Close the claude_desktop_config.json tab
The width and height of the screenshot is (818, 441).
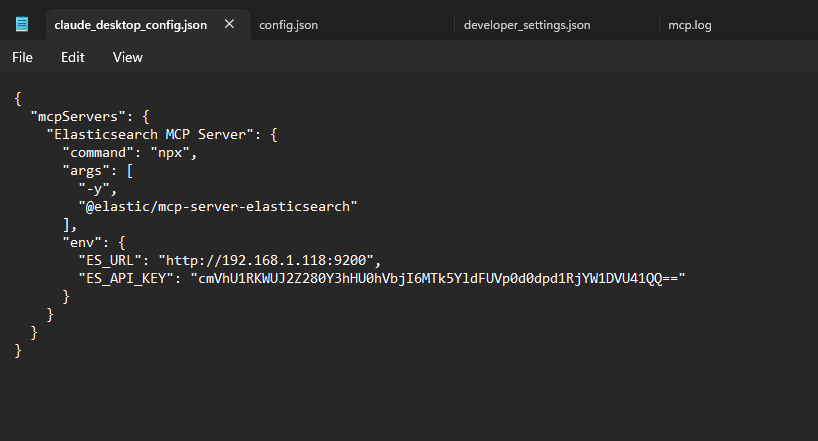pyautogui.click(x=230, y=25)
